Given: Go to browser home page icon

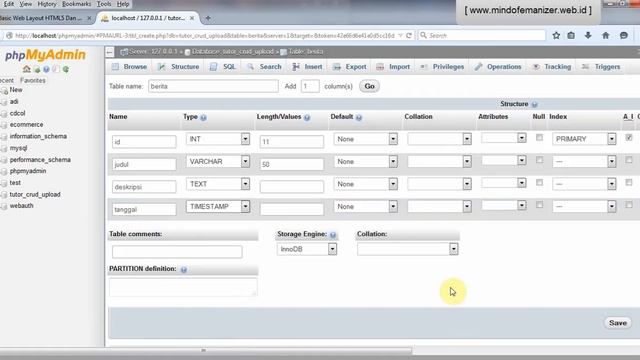Looking at the screenshot, I should click(605, 36).
